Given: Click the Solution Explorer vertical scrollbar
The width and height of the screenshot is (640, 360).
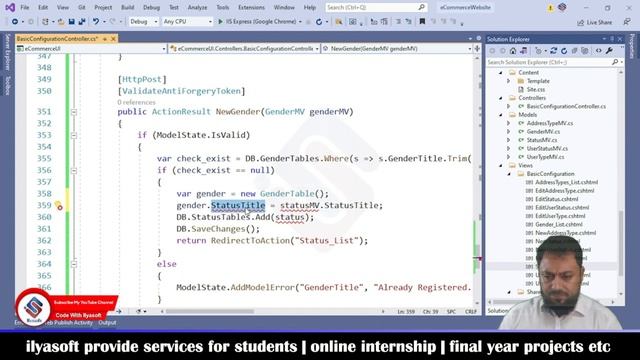Looking at the screenshot, I should 621,182.
